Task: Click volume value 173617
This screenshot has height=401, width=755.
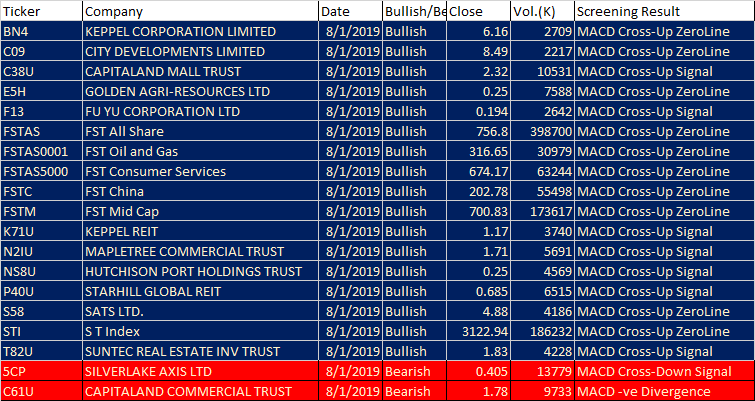Action: 542,211
